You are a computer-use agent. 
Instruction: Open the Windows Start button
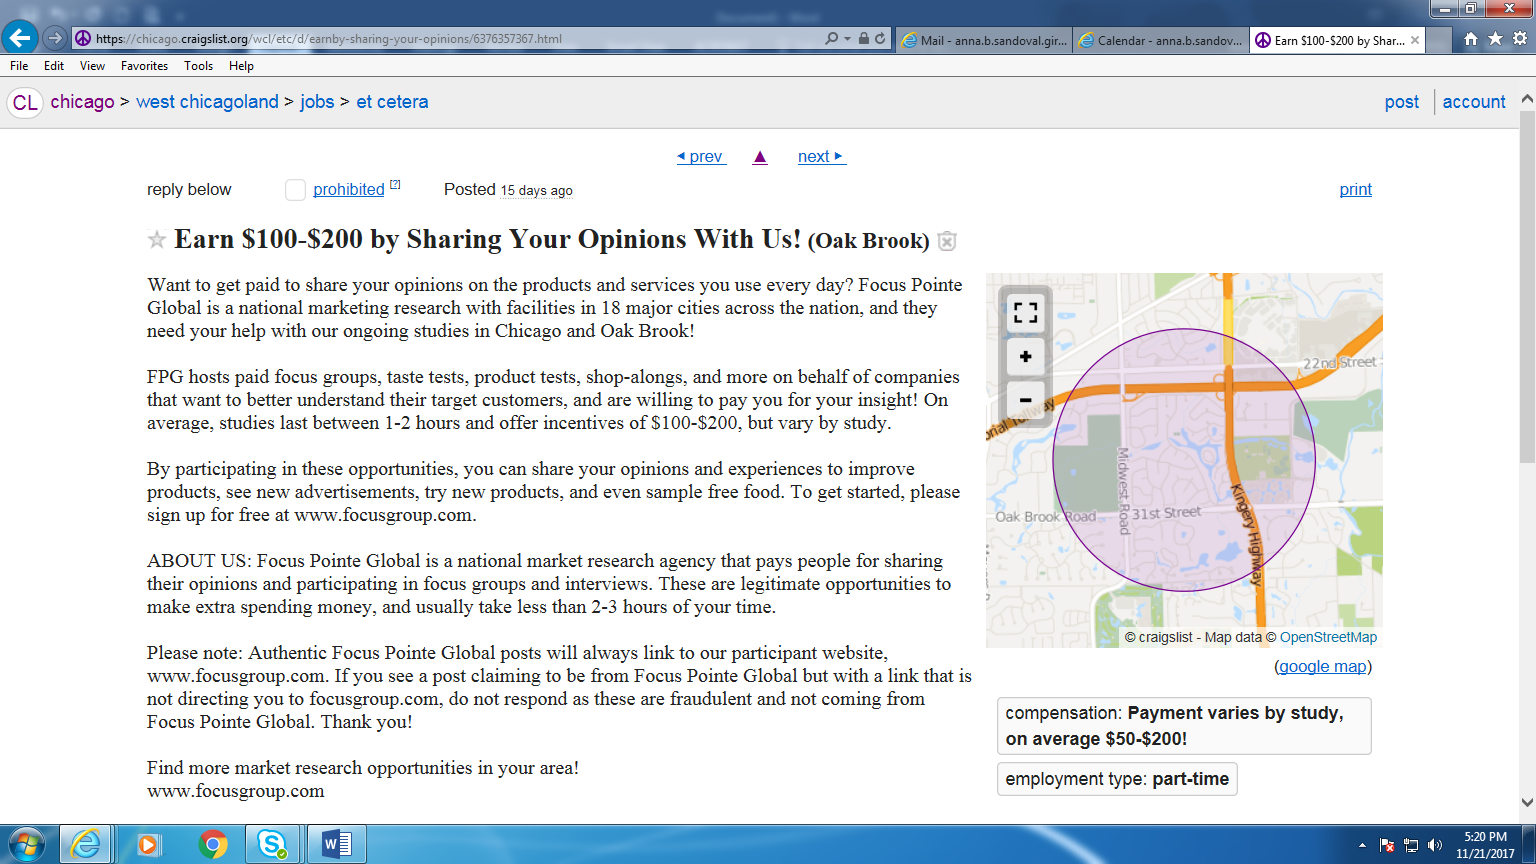(26, 845)
